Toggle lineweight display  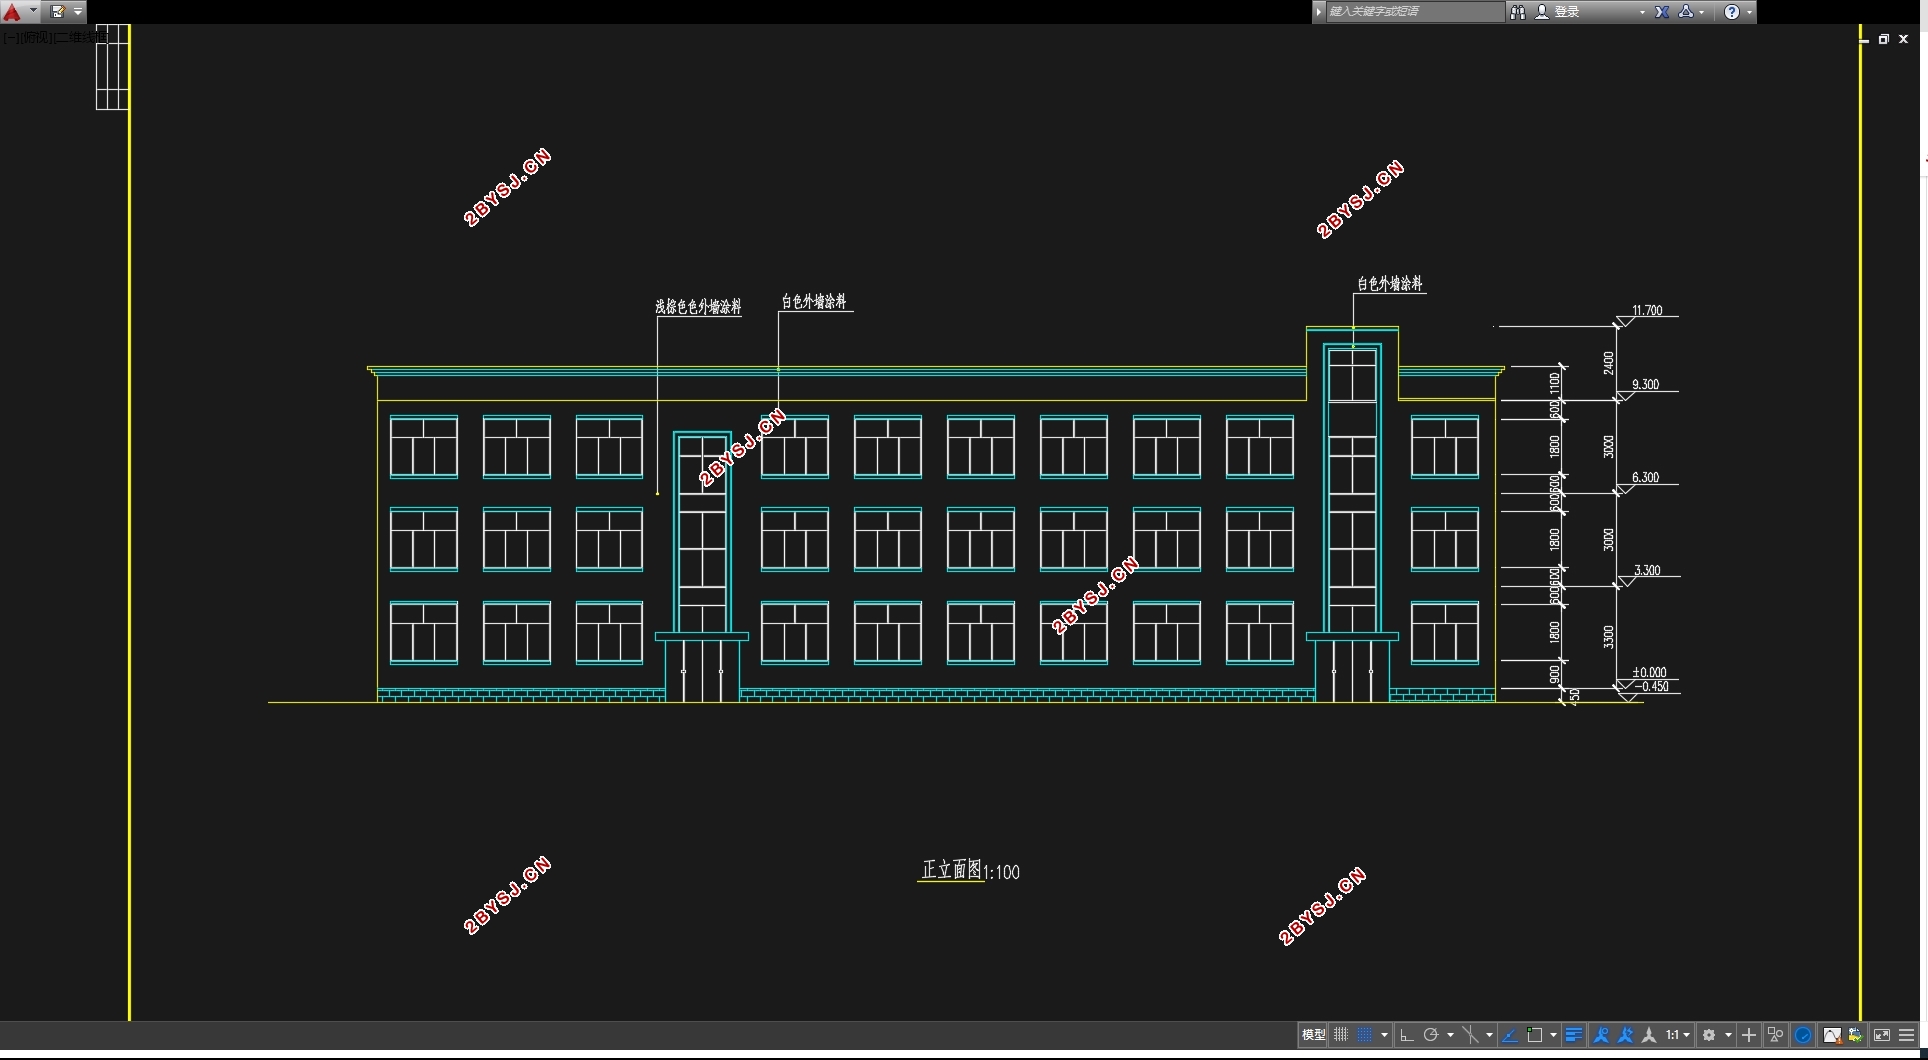tap(1574, 1035)
